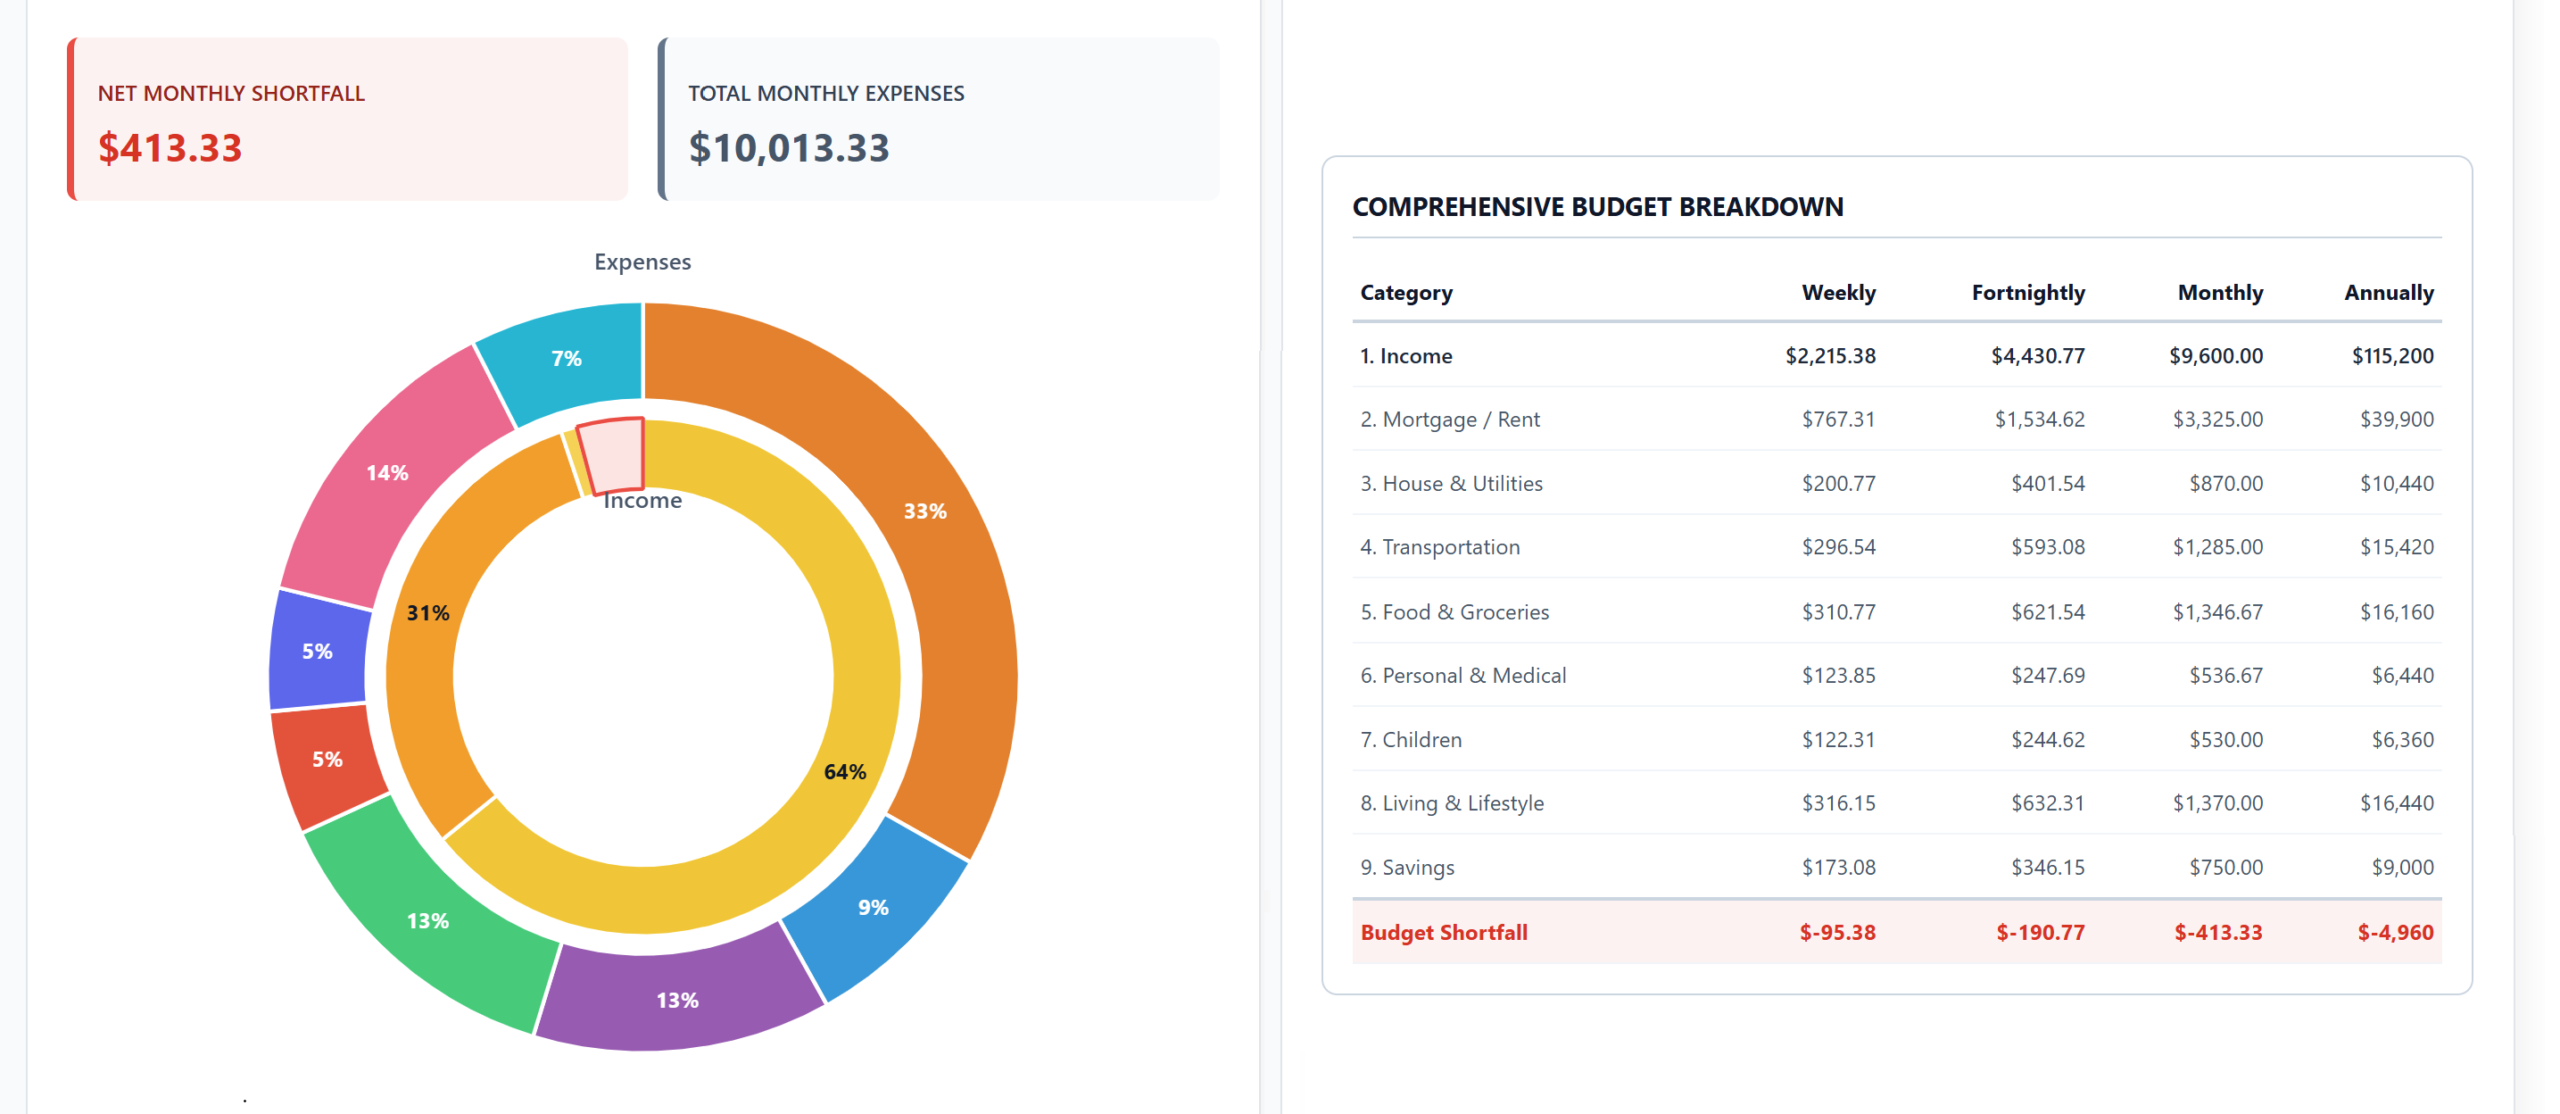2560x1114 pixels.
Task: Click House & Utilities monthly value $870.00
Action: [2226, 484]
